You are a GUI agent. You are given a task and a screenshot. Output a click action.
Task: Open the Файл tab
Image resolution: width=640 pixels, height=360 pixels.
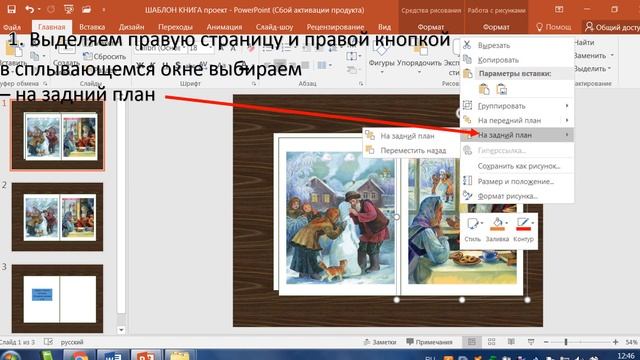coord(12,27)
